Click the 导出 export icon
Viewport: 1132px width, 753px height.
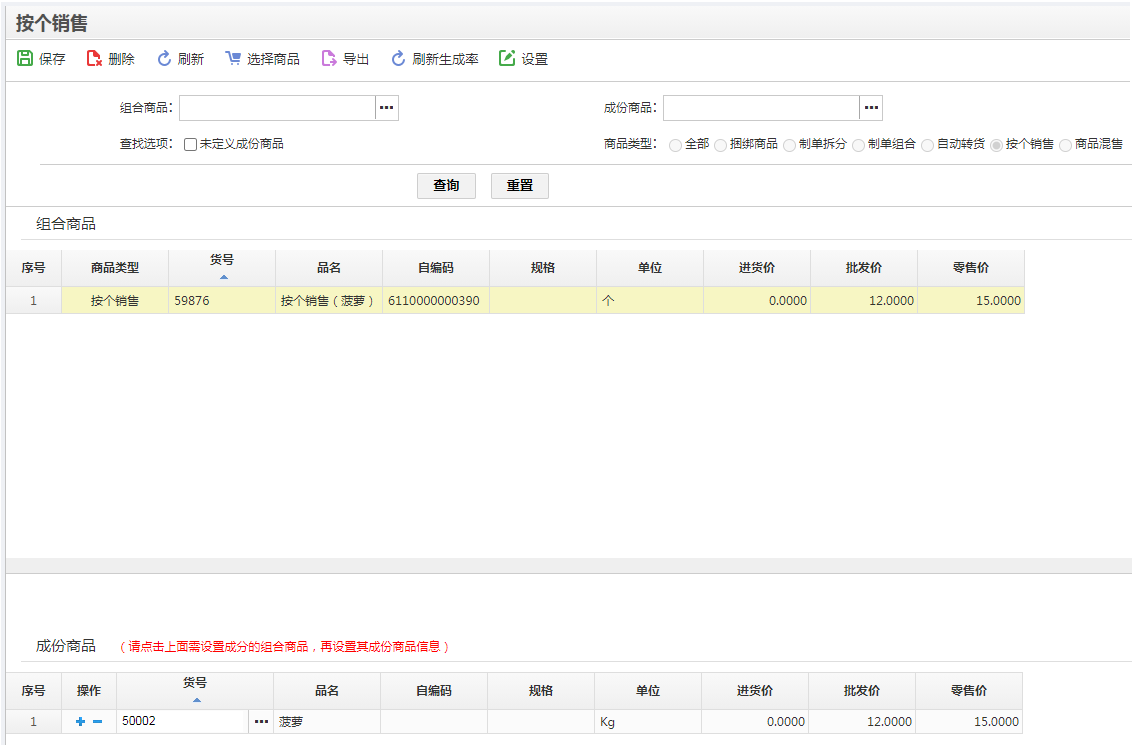(x=328, y=58)
